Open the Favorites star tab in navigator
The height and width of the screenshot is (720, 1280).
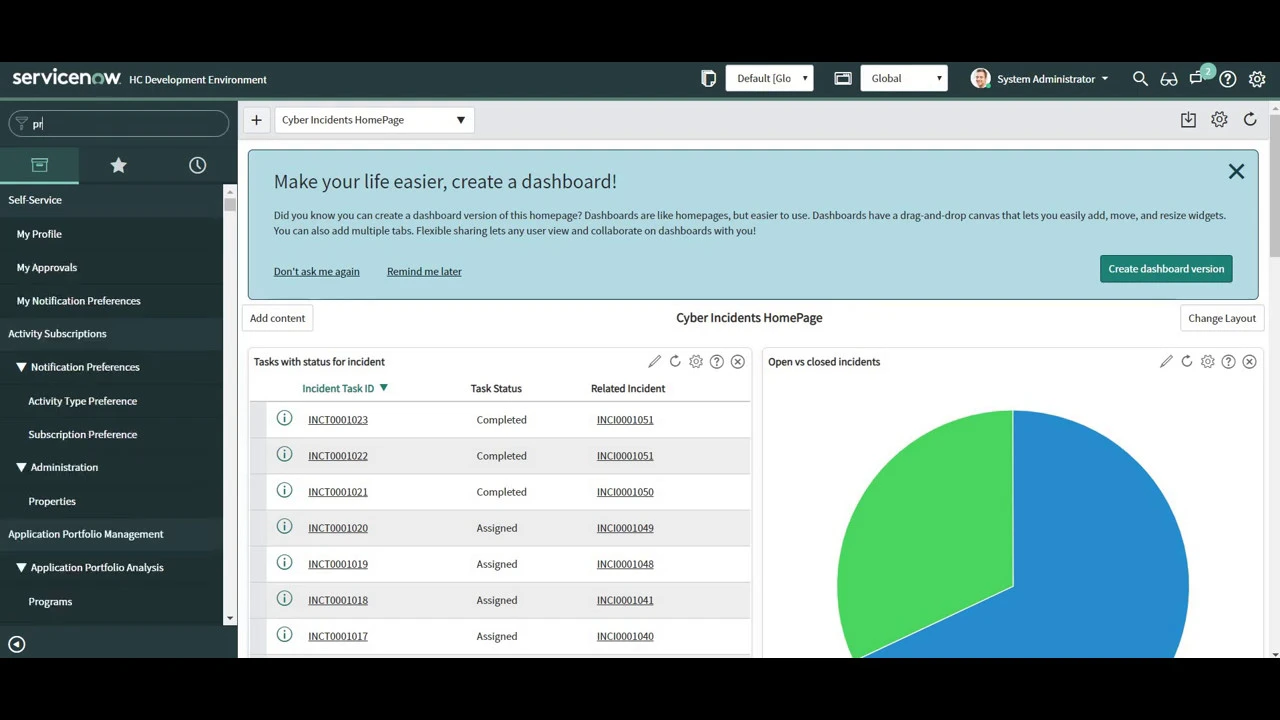pos(118,165)
